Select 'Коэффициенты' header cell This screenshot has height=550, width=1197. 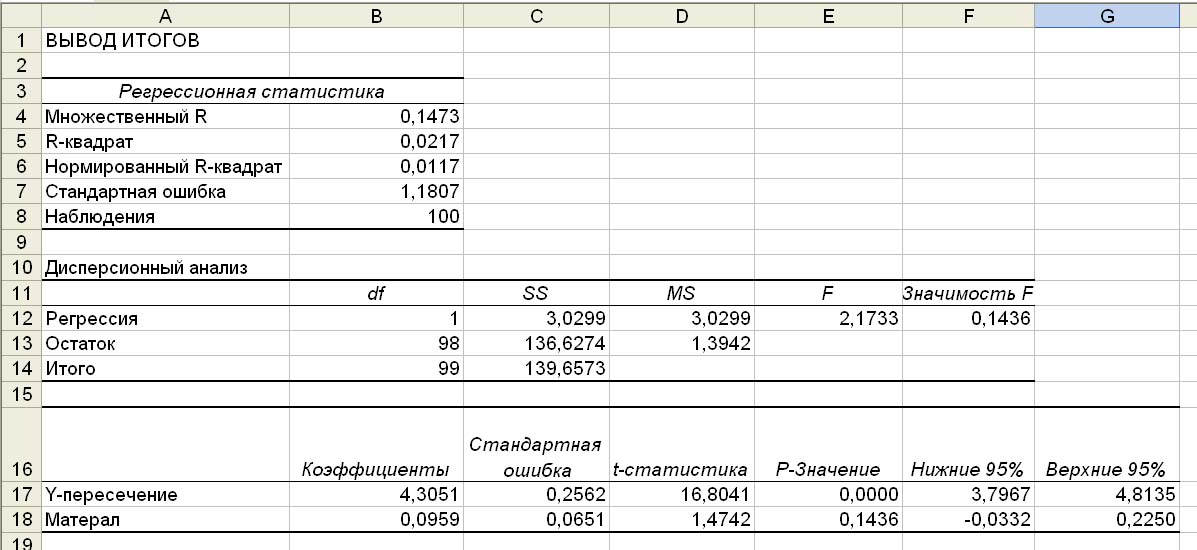pyautogui.click(x=376, y=444)
